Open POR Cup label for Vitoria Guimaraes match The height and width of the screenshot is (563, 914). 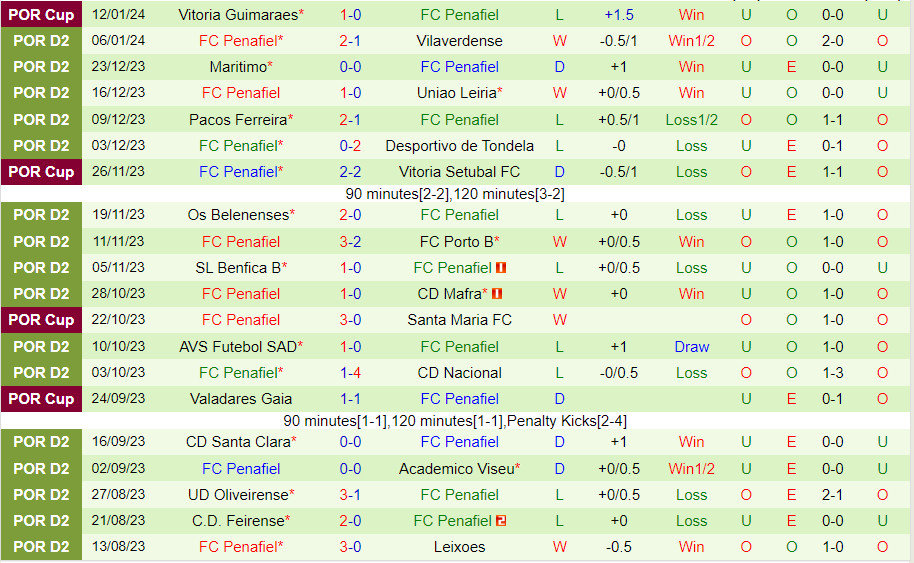[42, 15]
